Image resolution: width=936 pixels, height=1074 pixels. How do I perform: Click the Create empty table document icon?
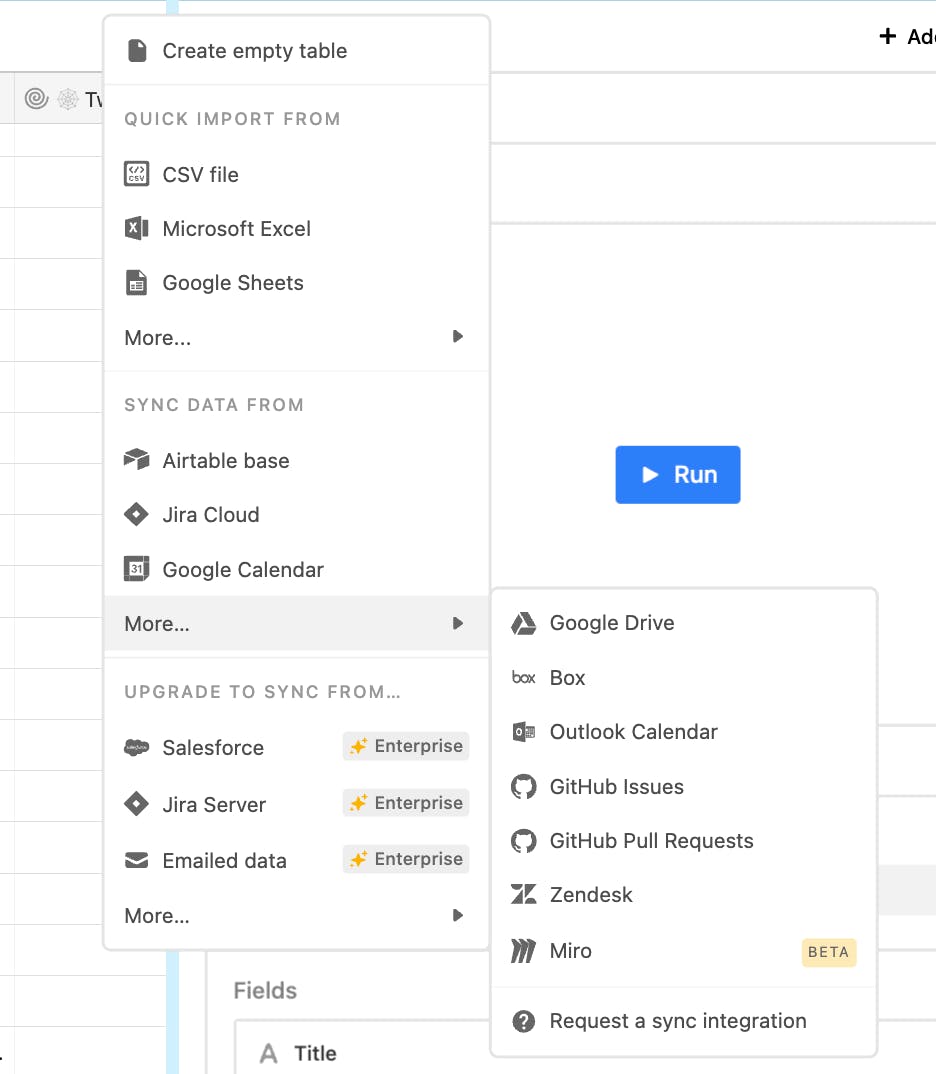click(137, 51)
